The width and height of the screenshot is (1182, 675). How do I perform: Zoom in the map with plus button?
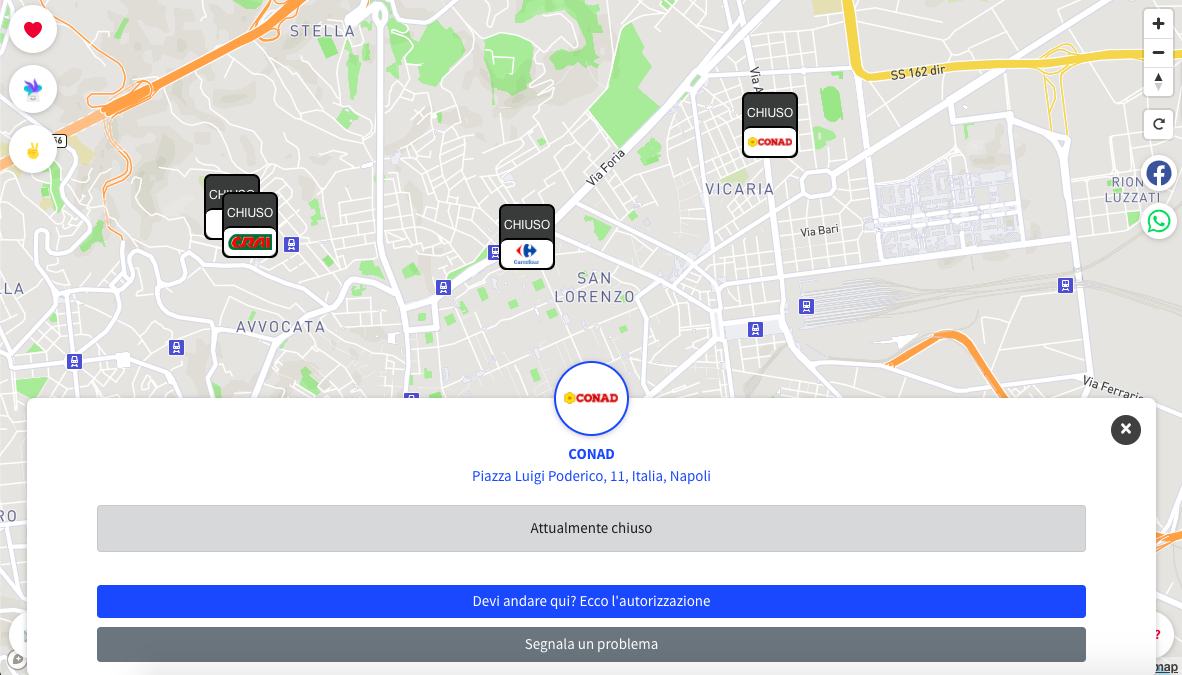coord(1158,24)
